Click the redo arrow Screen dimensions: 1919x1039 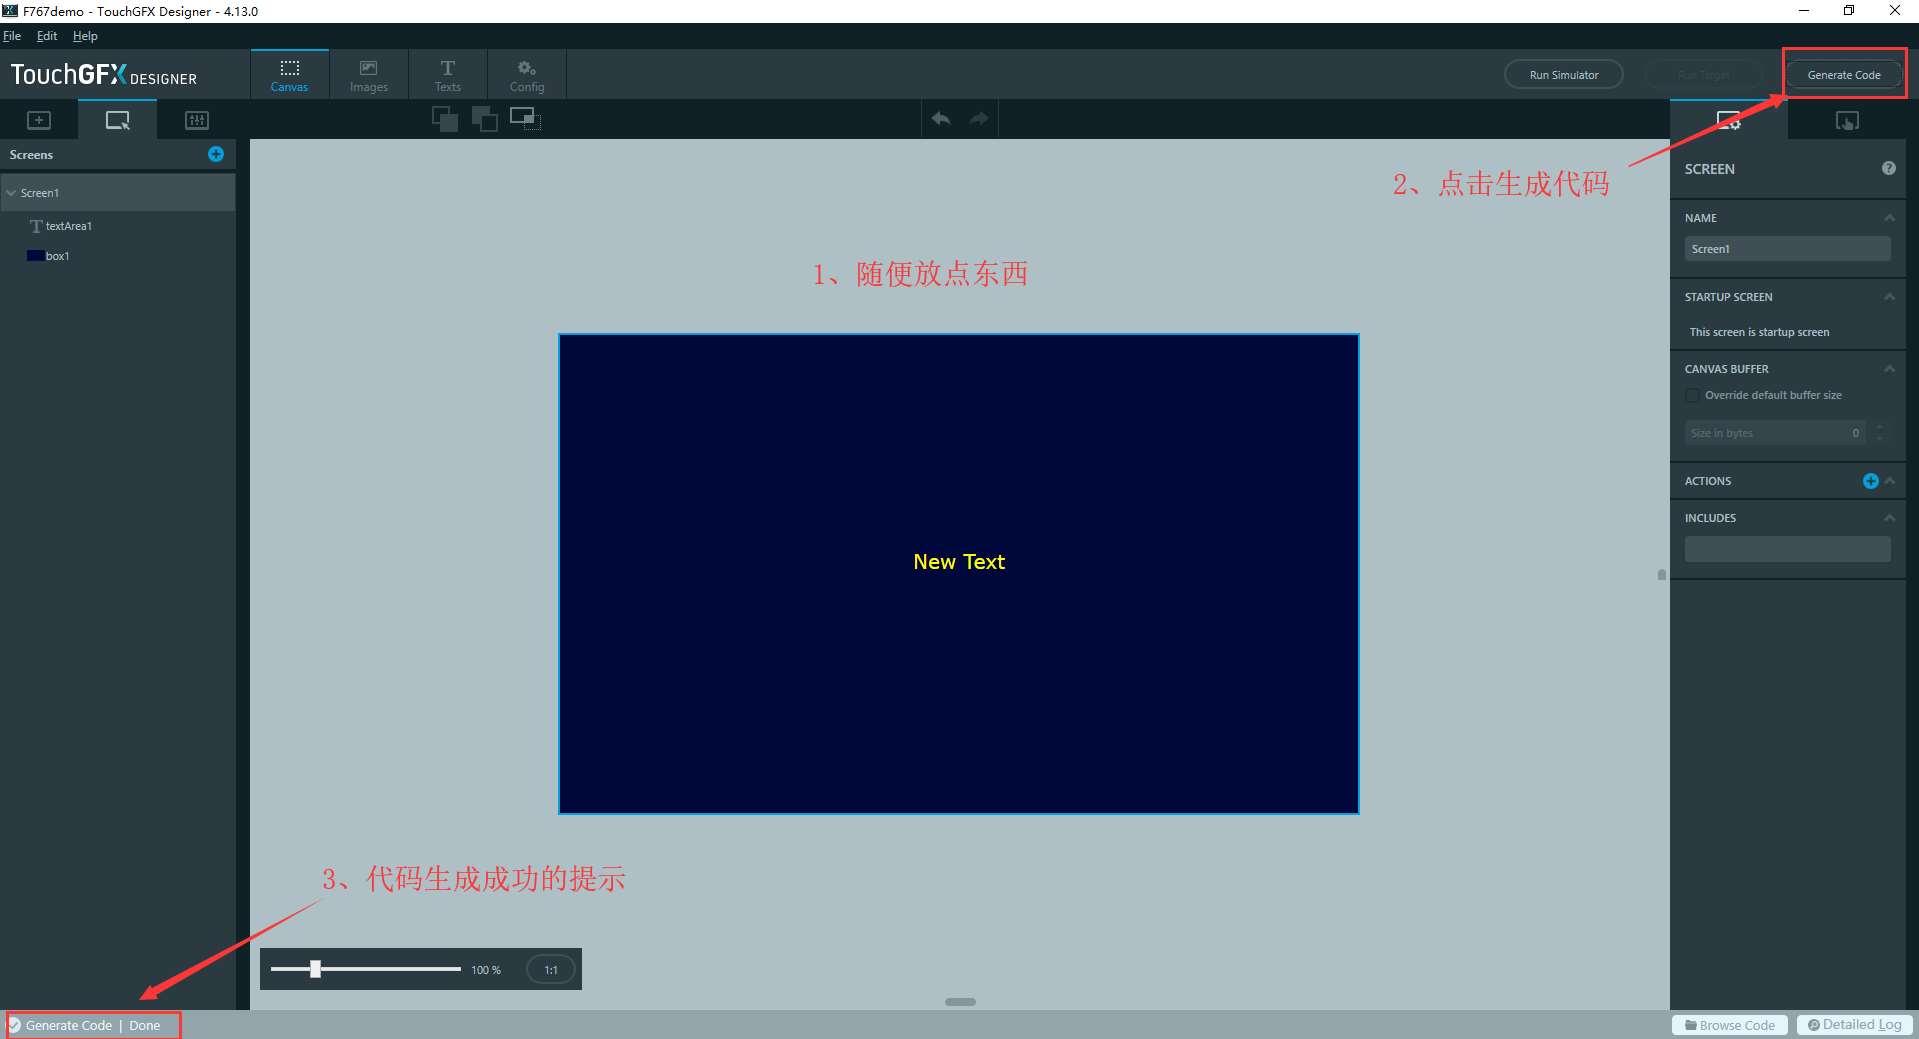pyautogui.click(x=979, y=119)
